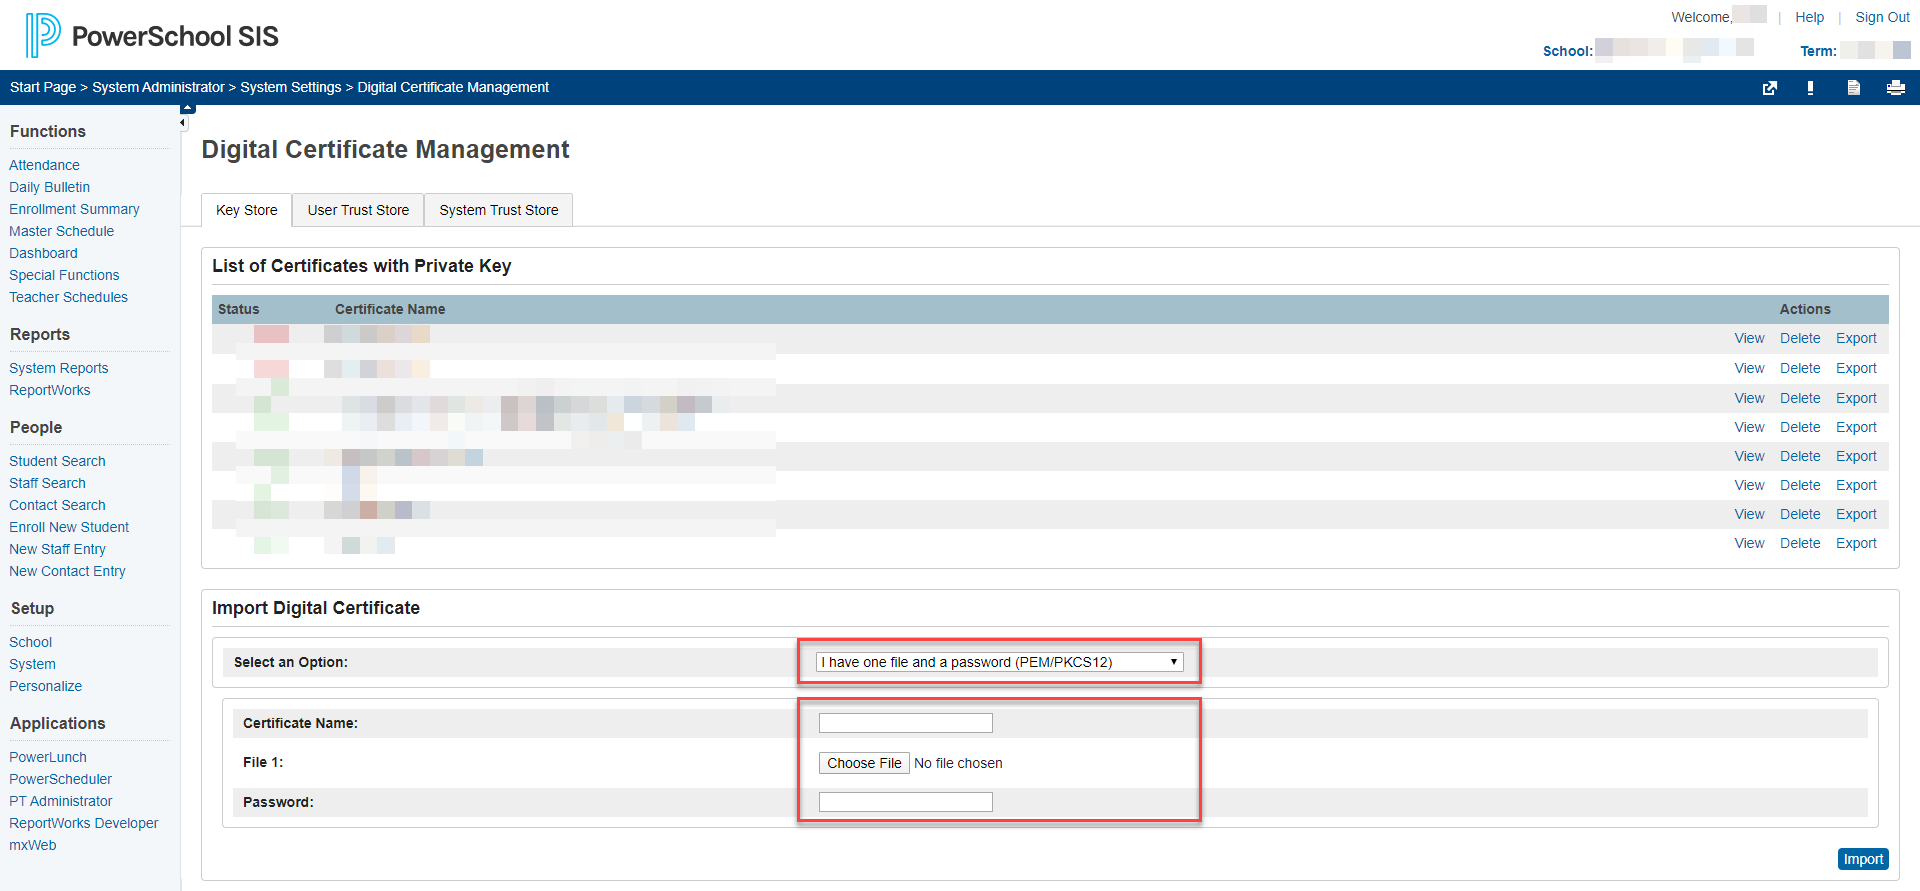Click the PowerSchool SIS logo
The image size is (1920, 891).
coord(152,36)
